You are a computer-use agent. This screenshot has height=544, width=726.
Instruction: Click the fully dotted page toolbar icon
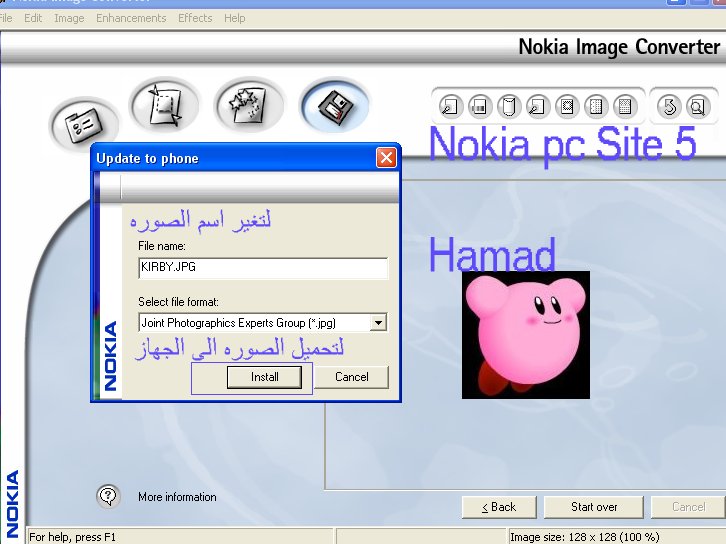click(x=625, y=106)
